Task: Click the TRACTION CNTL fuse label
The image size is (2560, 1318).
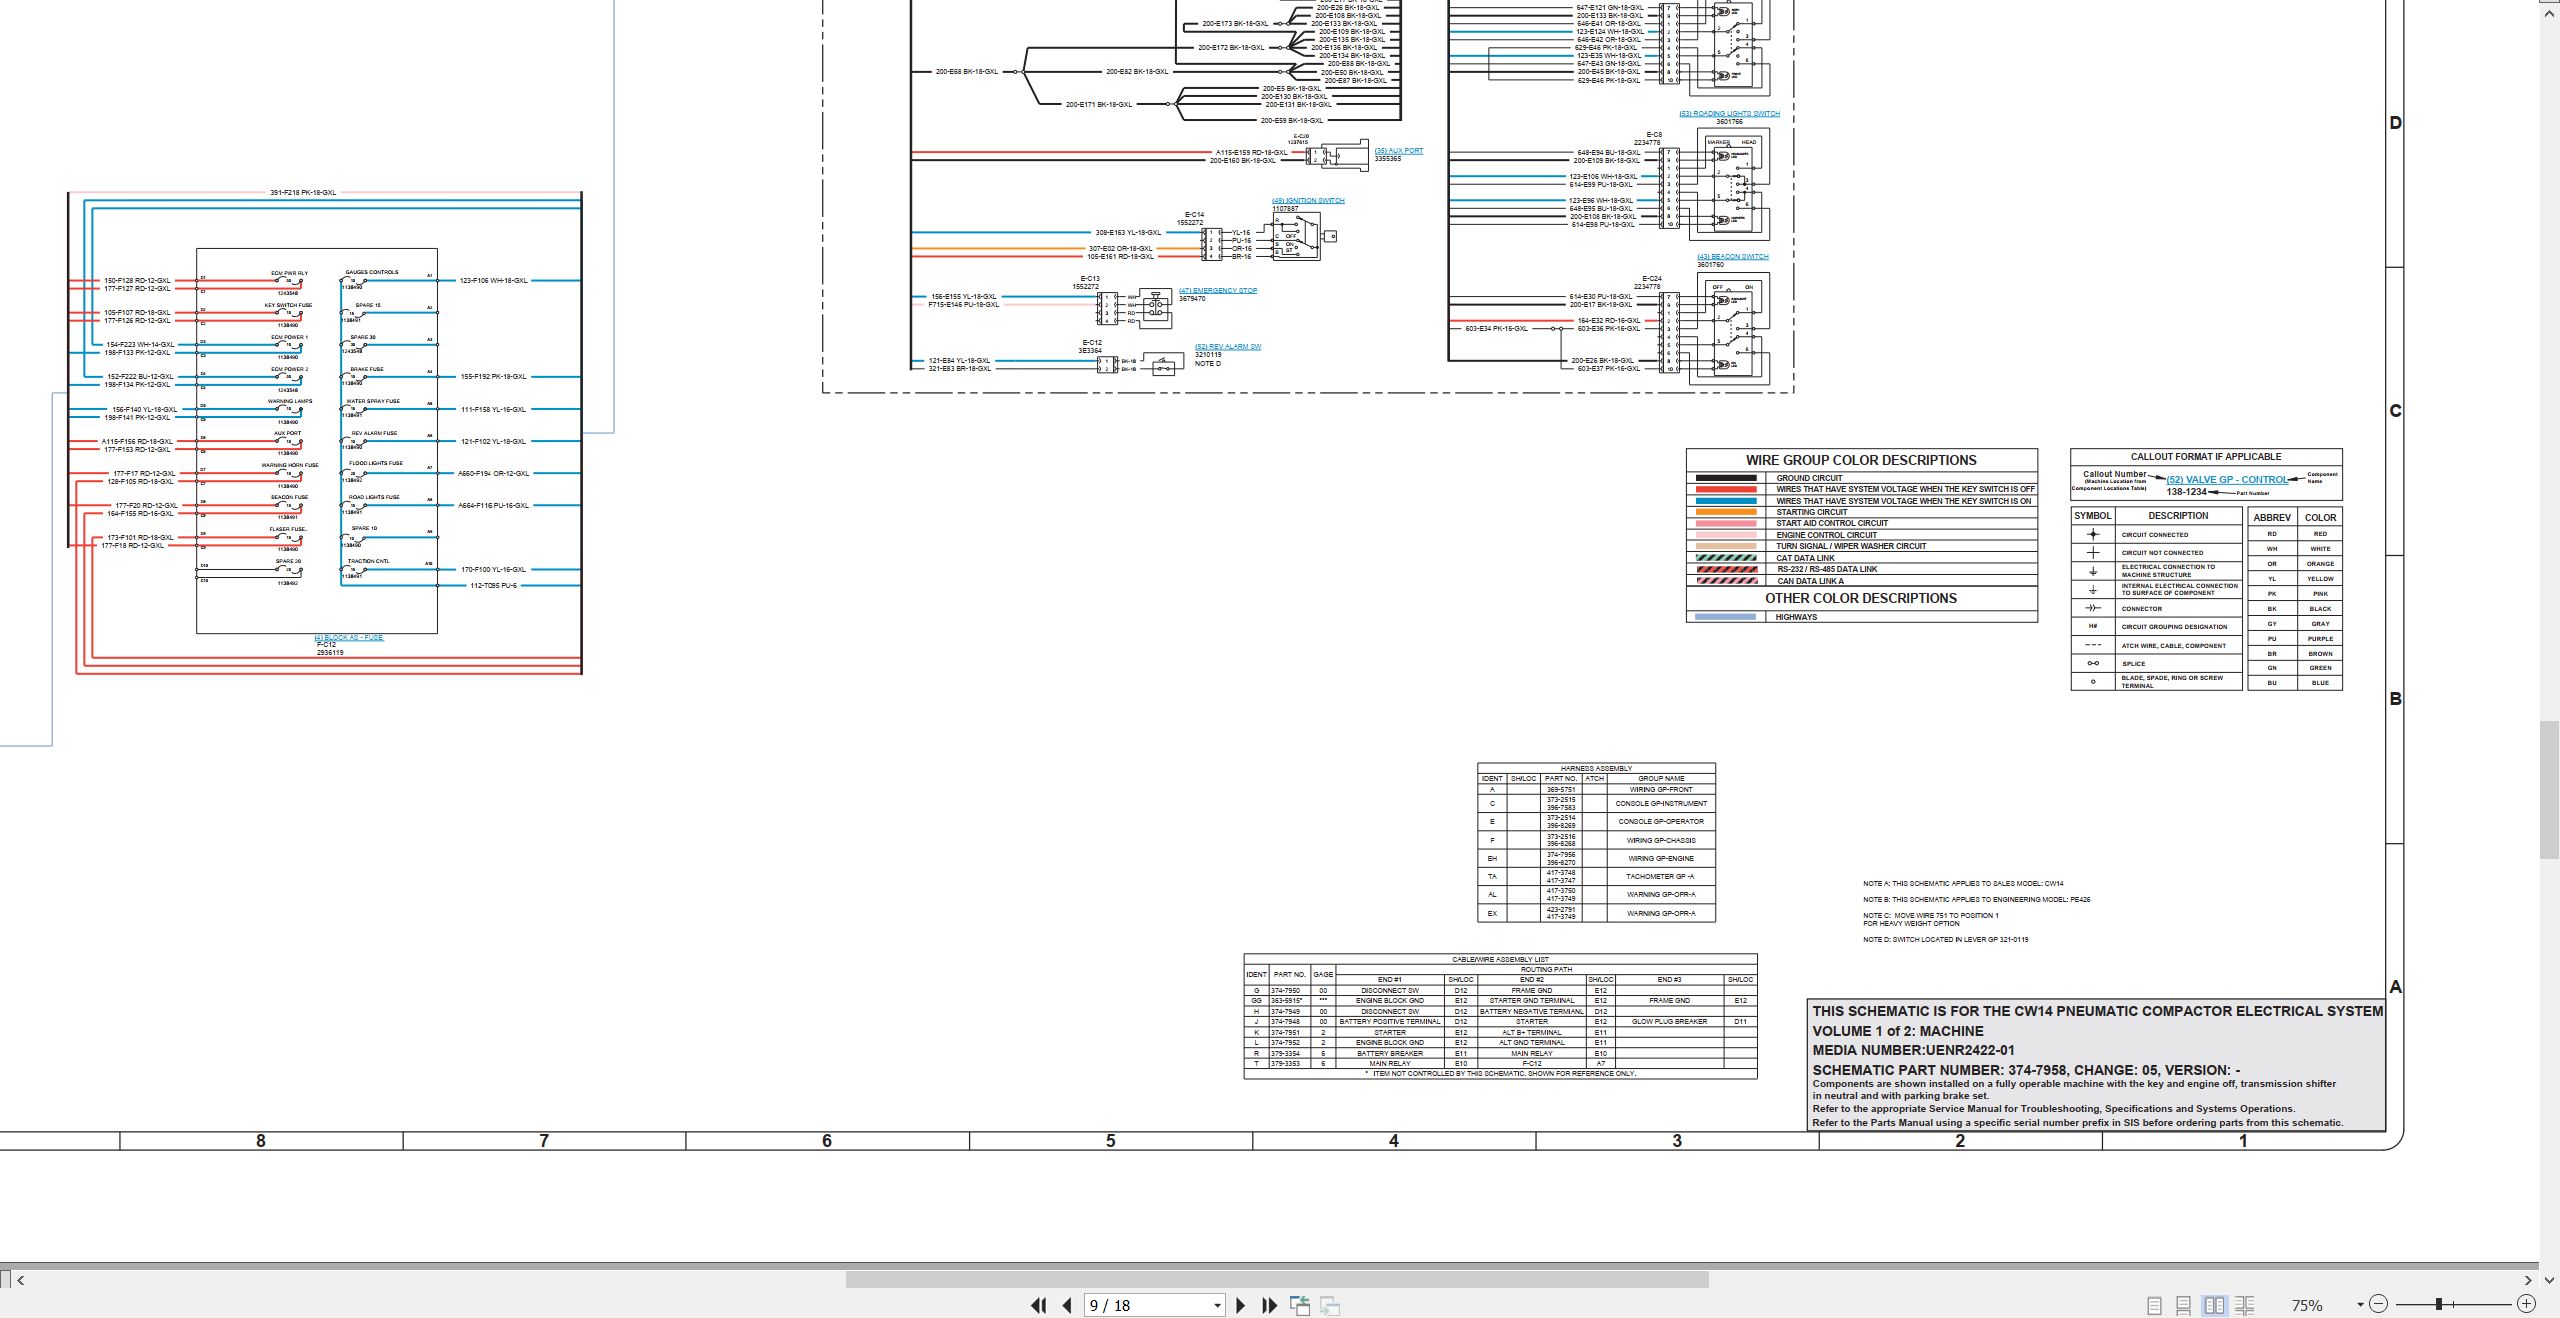Action: point(369,562)
